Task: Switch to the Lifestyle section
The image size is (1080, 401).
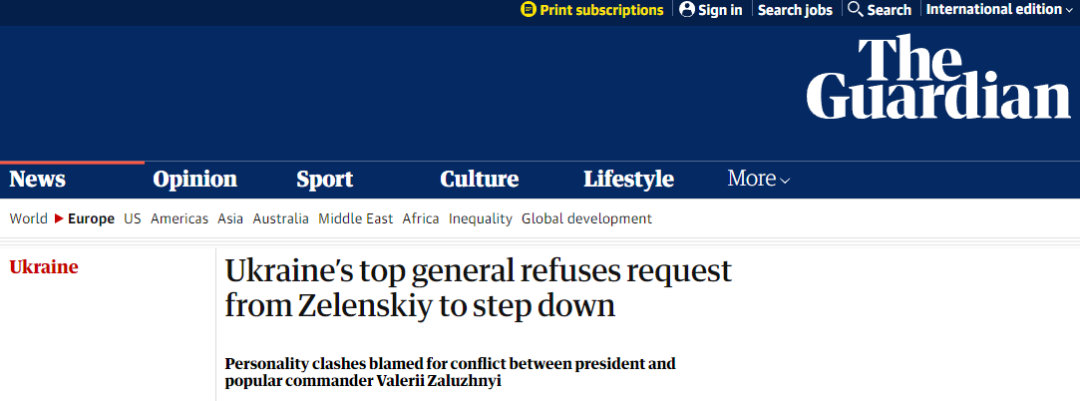Action: (x=629, y=179)
